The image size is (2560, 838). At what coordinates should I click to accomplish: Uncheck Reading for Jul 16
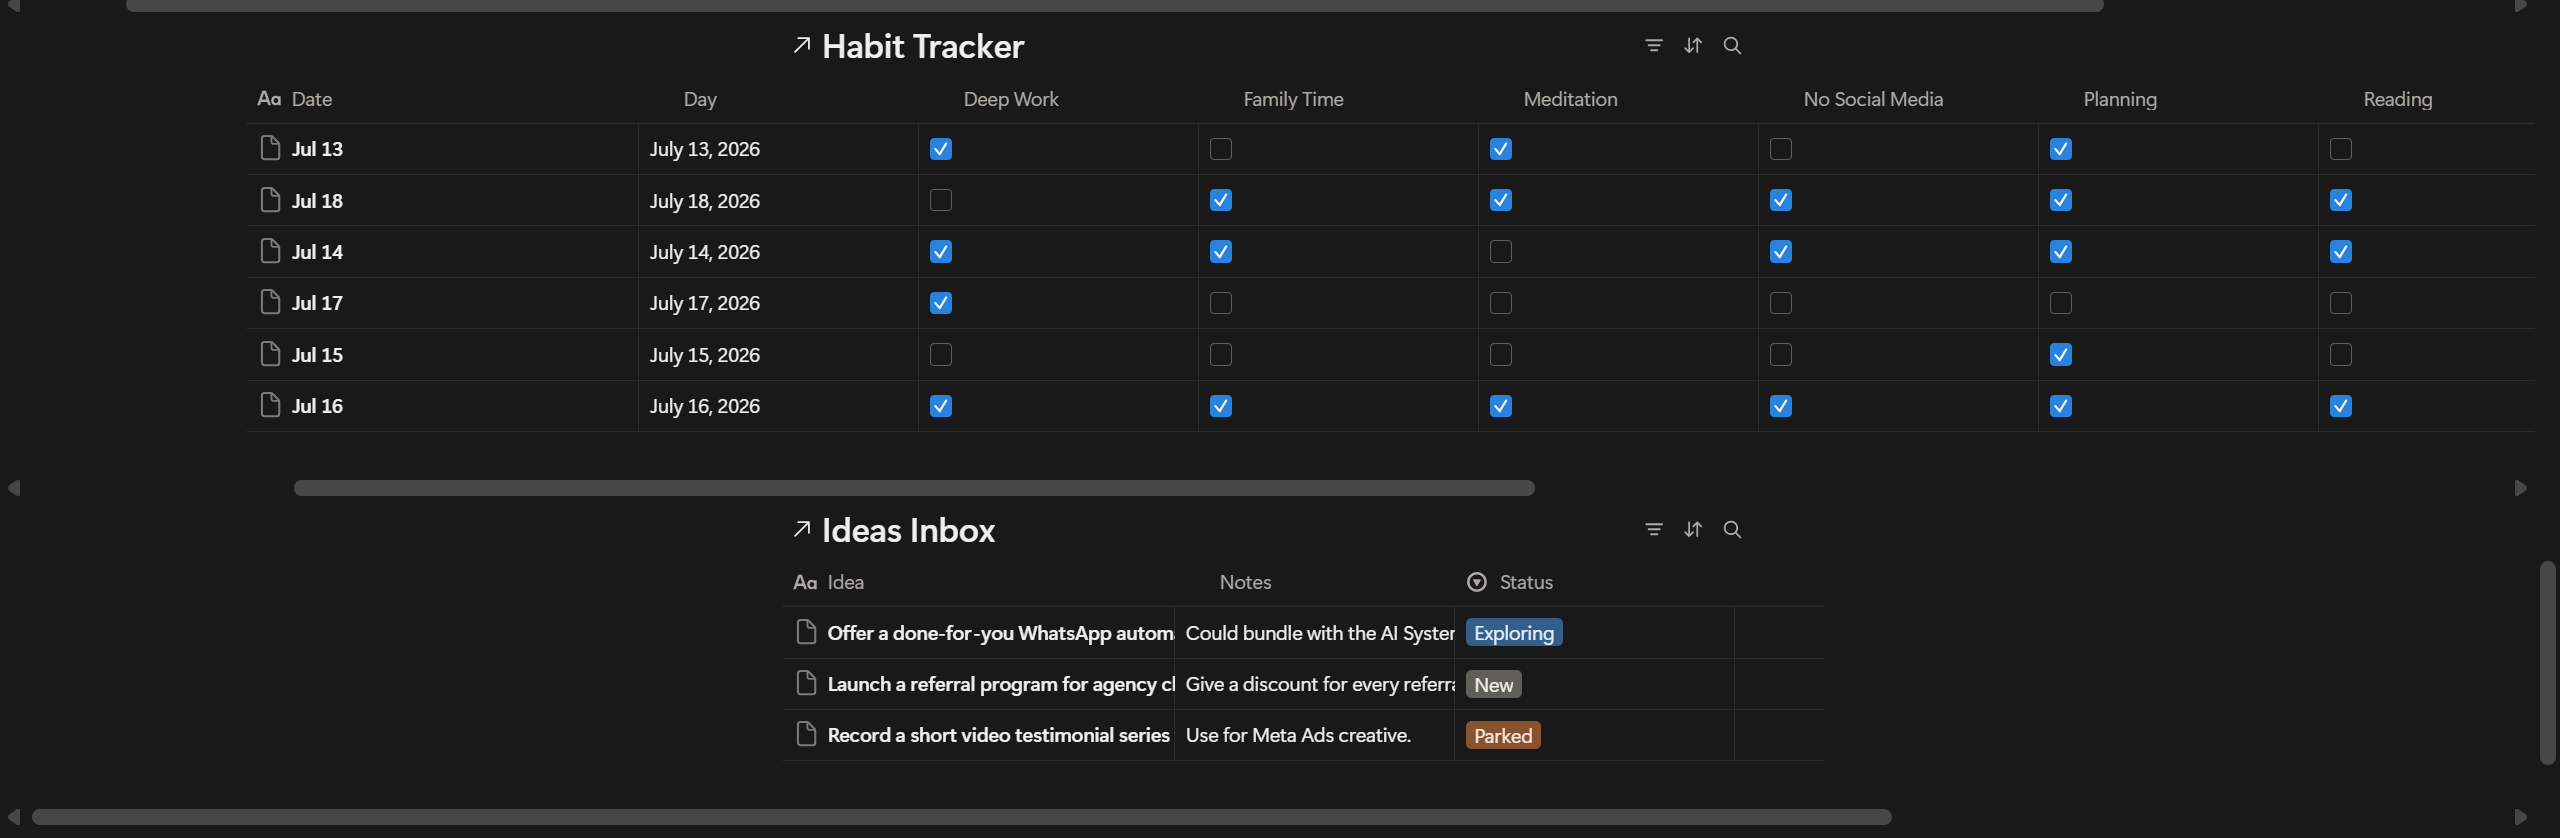(x=2340, y=406)
